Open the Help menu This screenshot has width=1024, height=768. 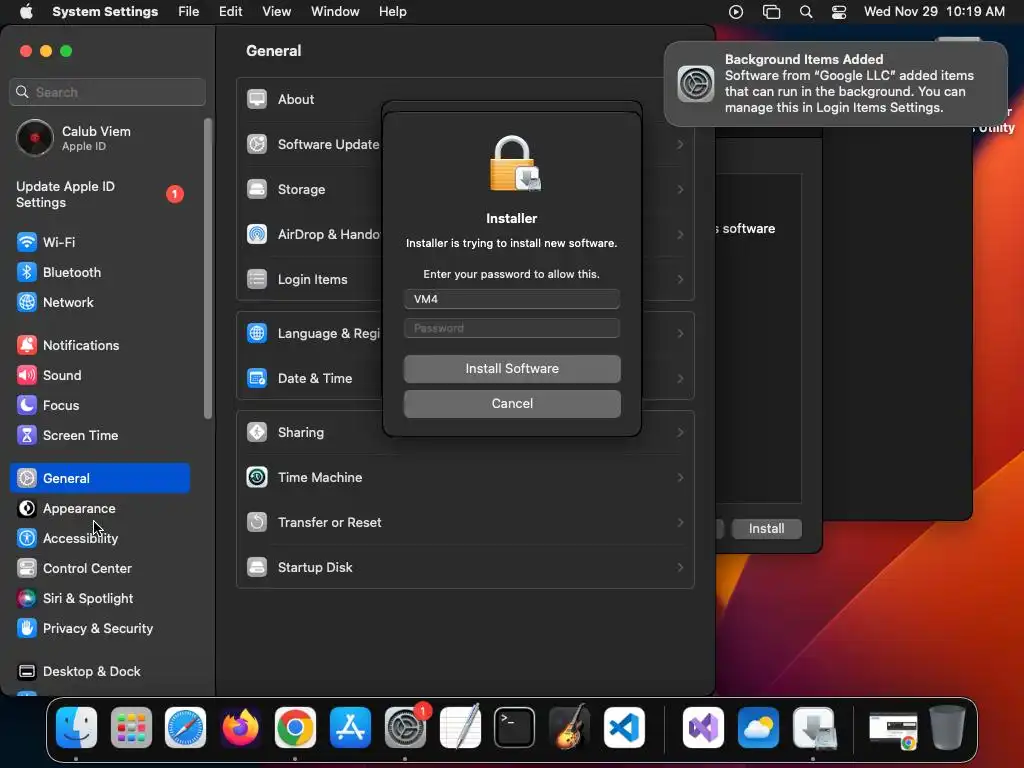point(392,12)
